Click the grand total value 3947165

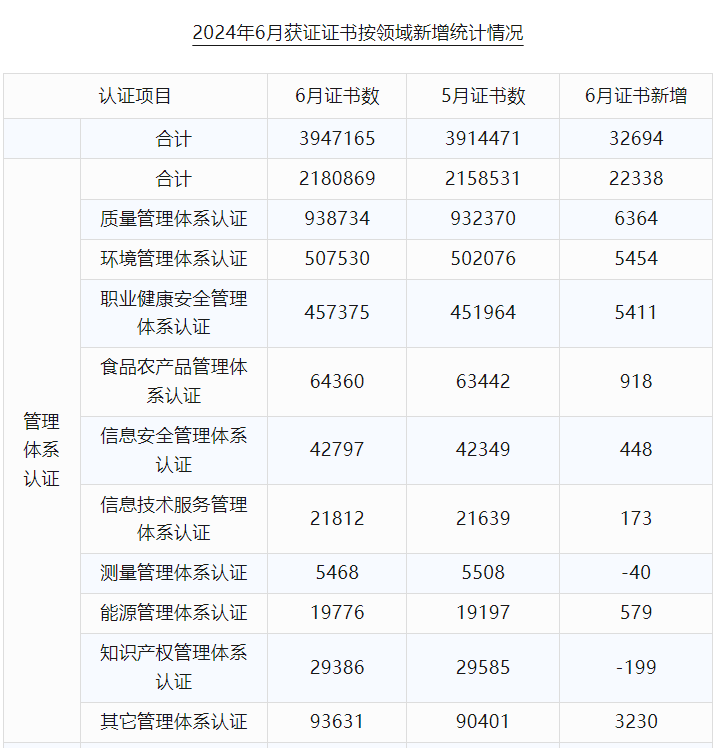[337, 138]
